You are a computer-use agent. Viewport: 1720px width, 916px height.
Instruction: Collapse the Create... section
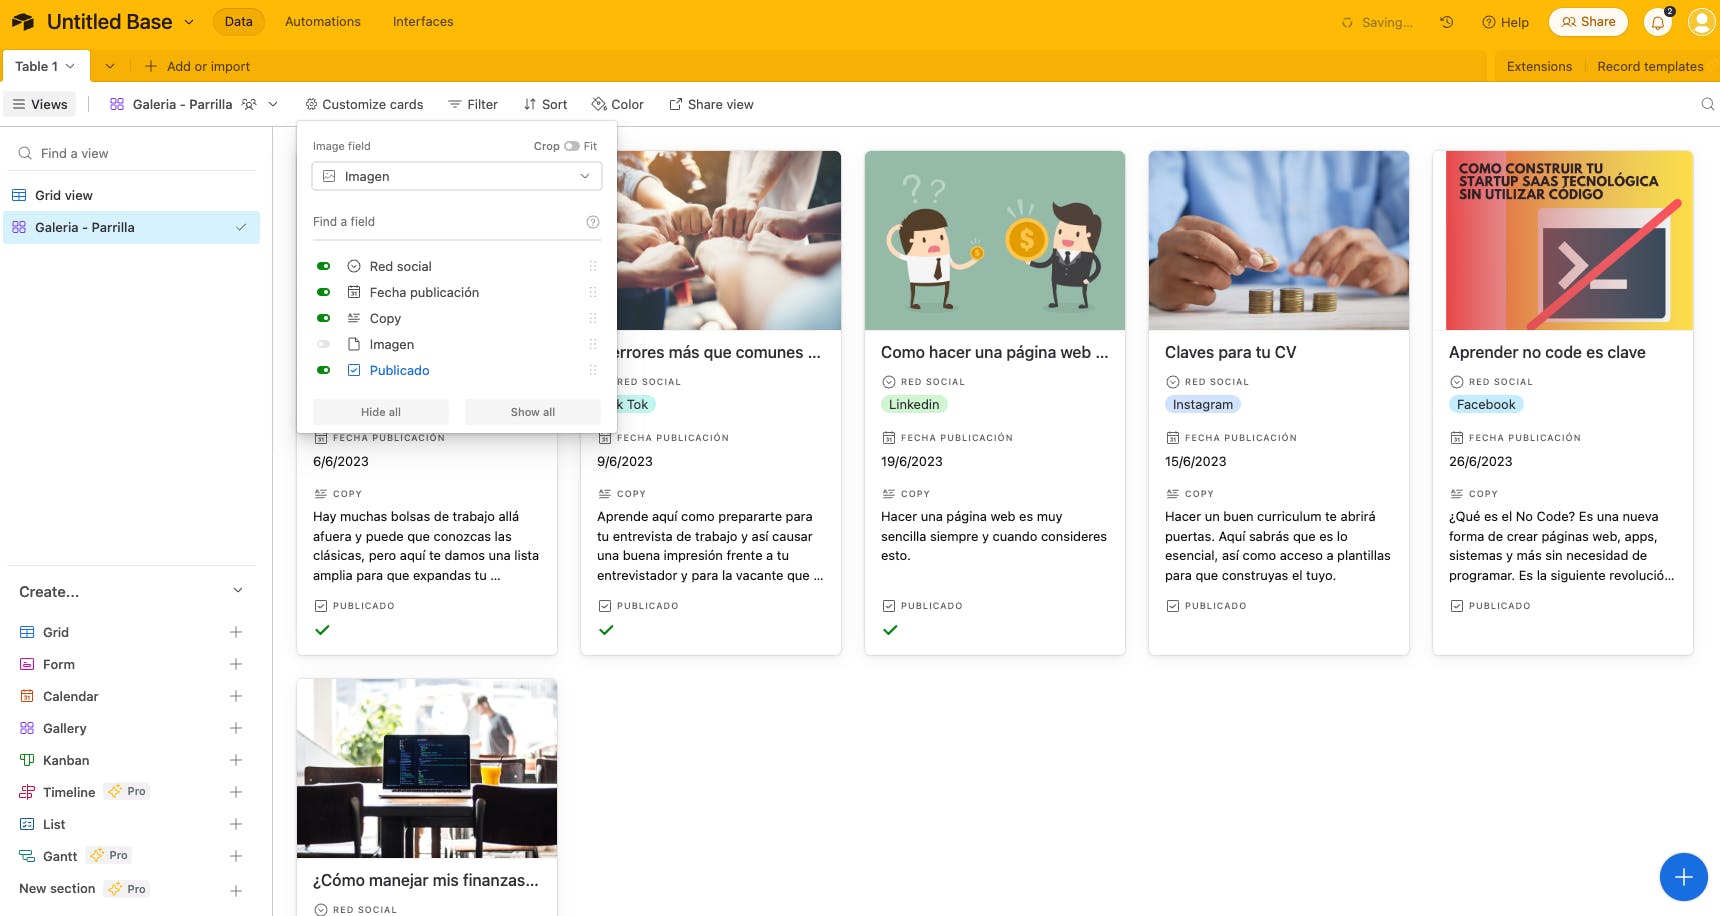click(x=238, y=591)
